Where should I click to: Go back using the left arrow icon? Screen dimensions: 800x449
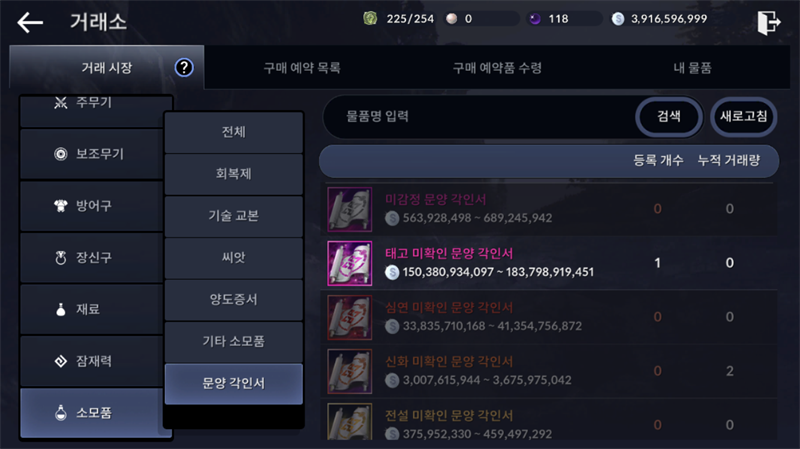pyautogui.click(x=30, y=22)
